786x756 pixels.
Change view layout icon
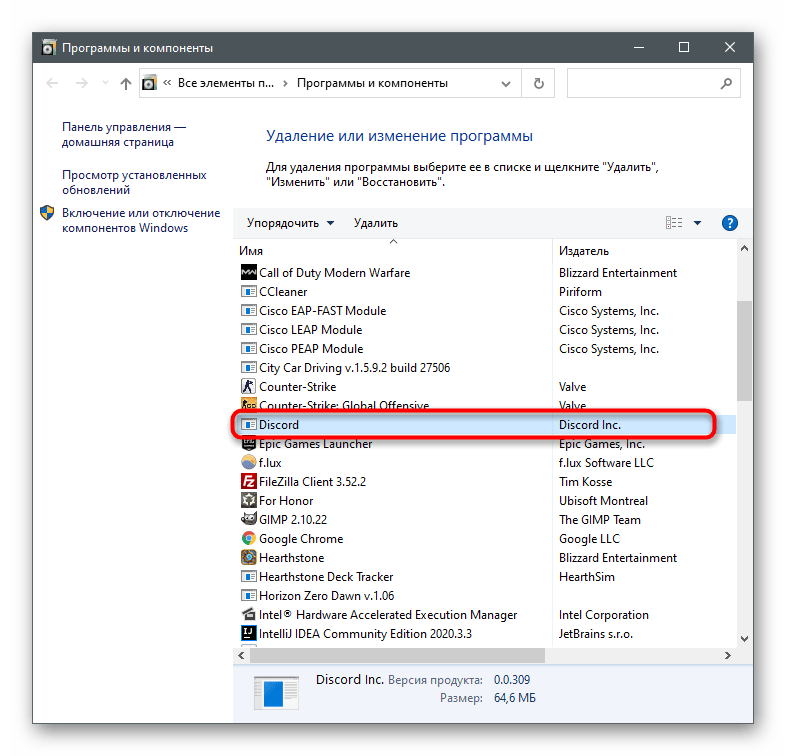pos(674,223)
